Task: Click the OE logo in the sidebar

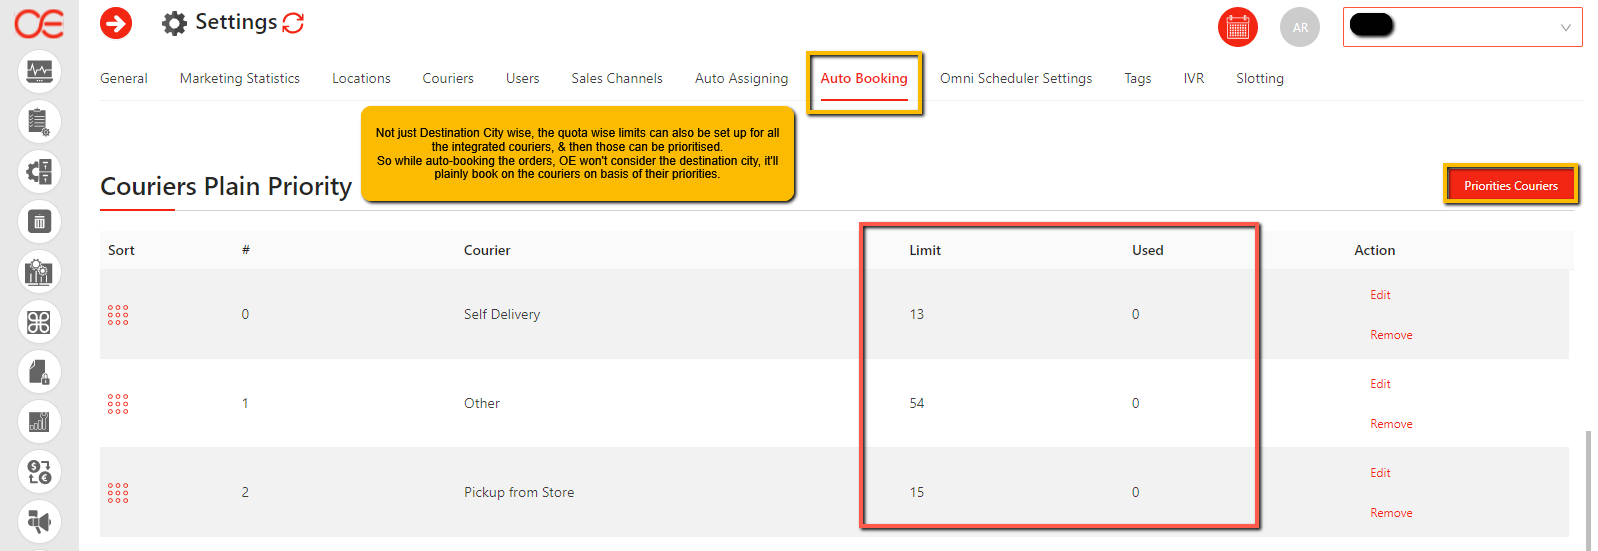Action: pos(39,24)
